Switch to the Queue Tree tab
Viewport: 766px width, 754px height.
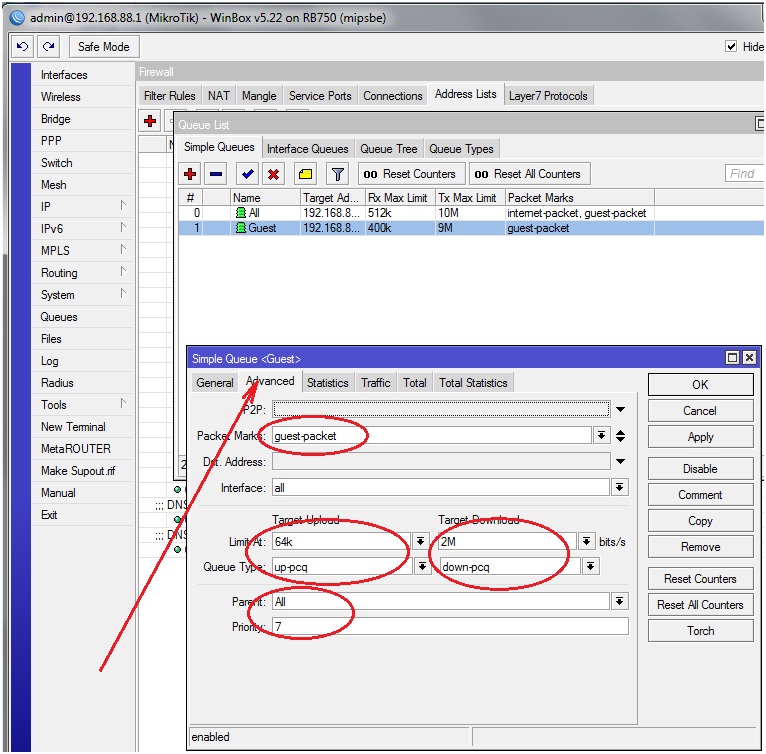tap(388, 149)
